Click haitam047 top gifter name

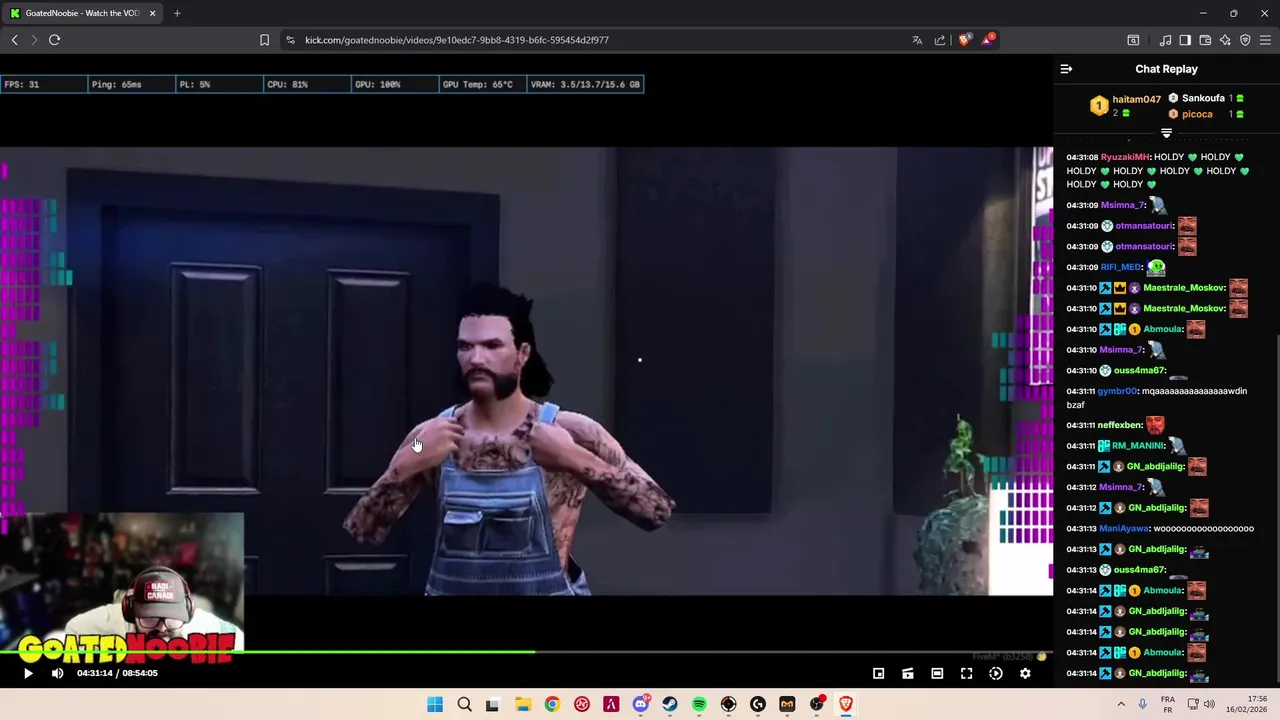[1136, 99]
